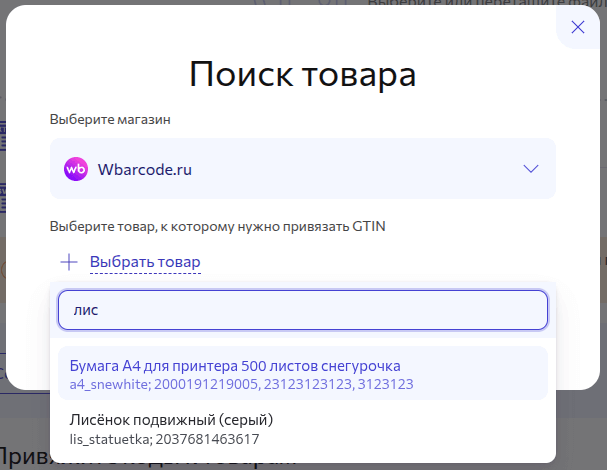Click the lis_statuetka code line

(x=164, y=438)
